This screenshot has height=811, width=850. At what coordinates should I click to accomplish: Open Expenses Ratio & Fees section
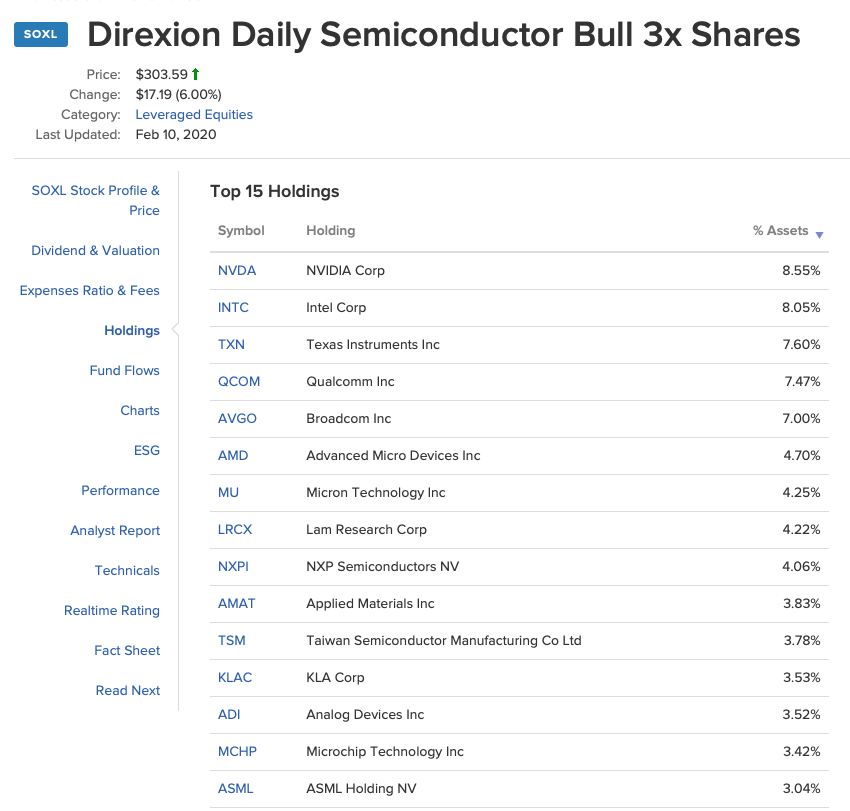click(90, 291)
